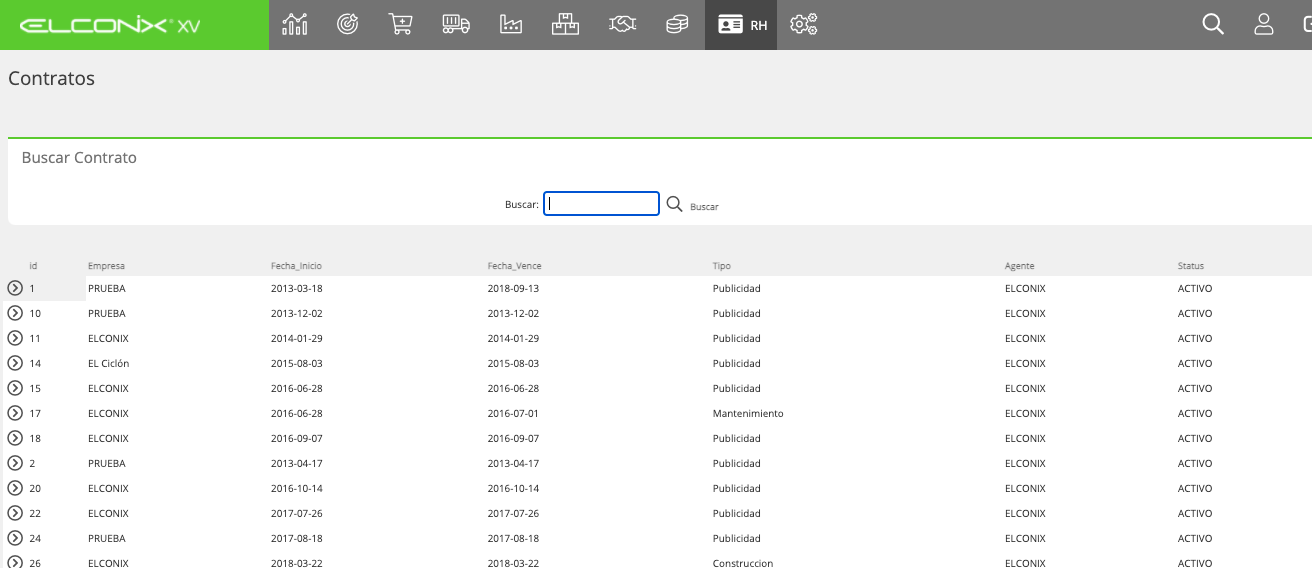Image resolution: width=1312 pixels, height=568 pixels.
Task: Click start date 2013-03-18
Action: coord(296,288)
